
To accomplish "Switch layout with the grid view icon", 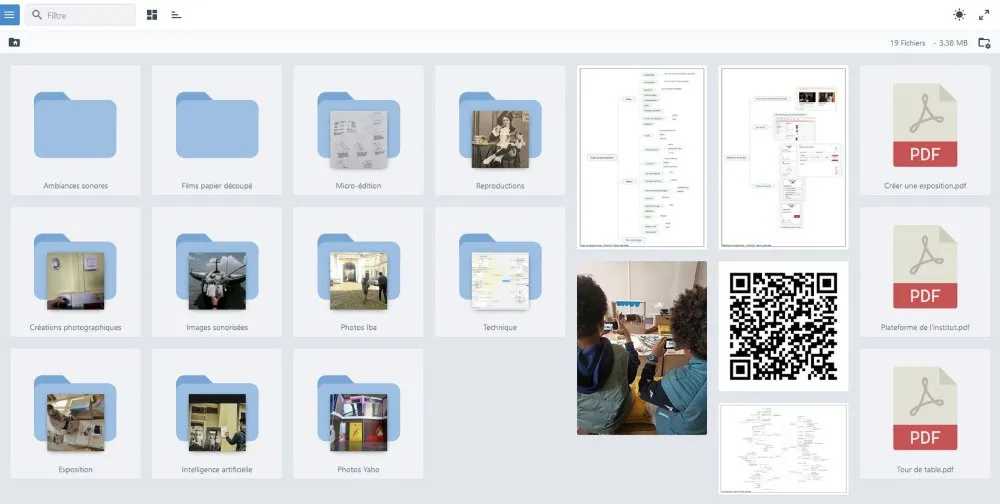I will point(152,15).
